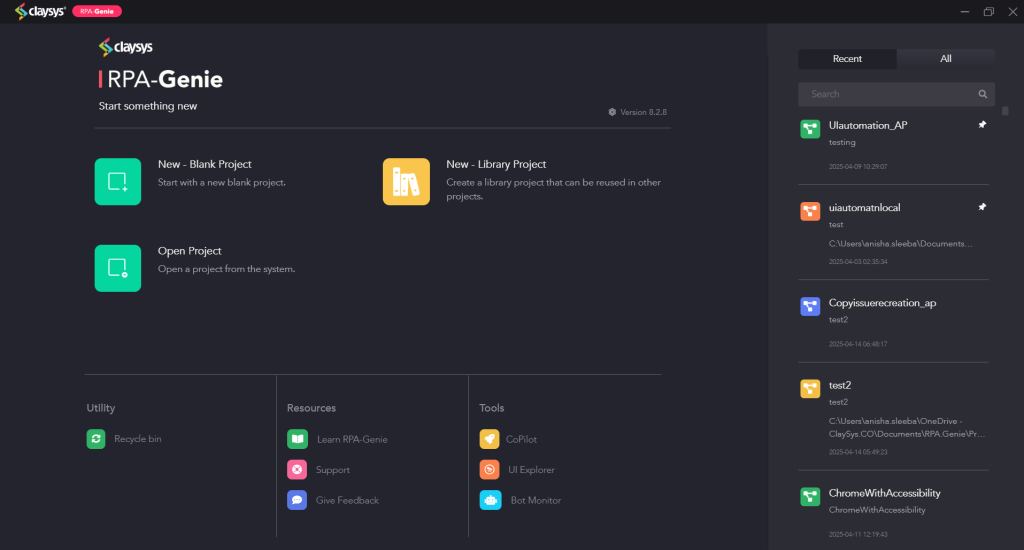Click the UIautomation_AP project icon

(x=810, y=129)
